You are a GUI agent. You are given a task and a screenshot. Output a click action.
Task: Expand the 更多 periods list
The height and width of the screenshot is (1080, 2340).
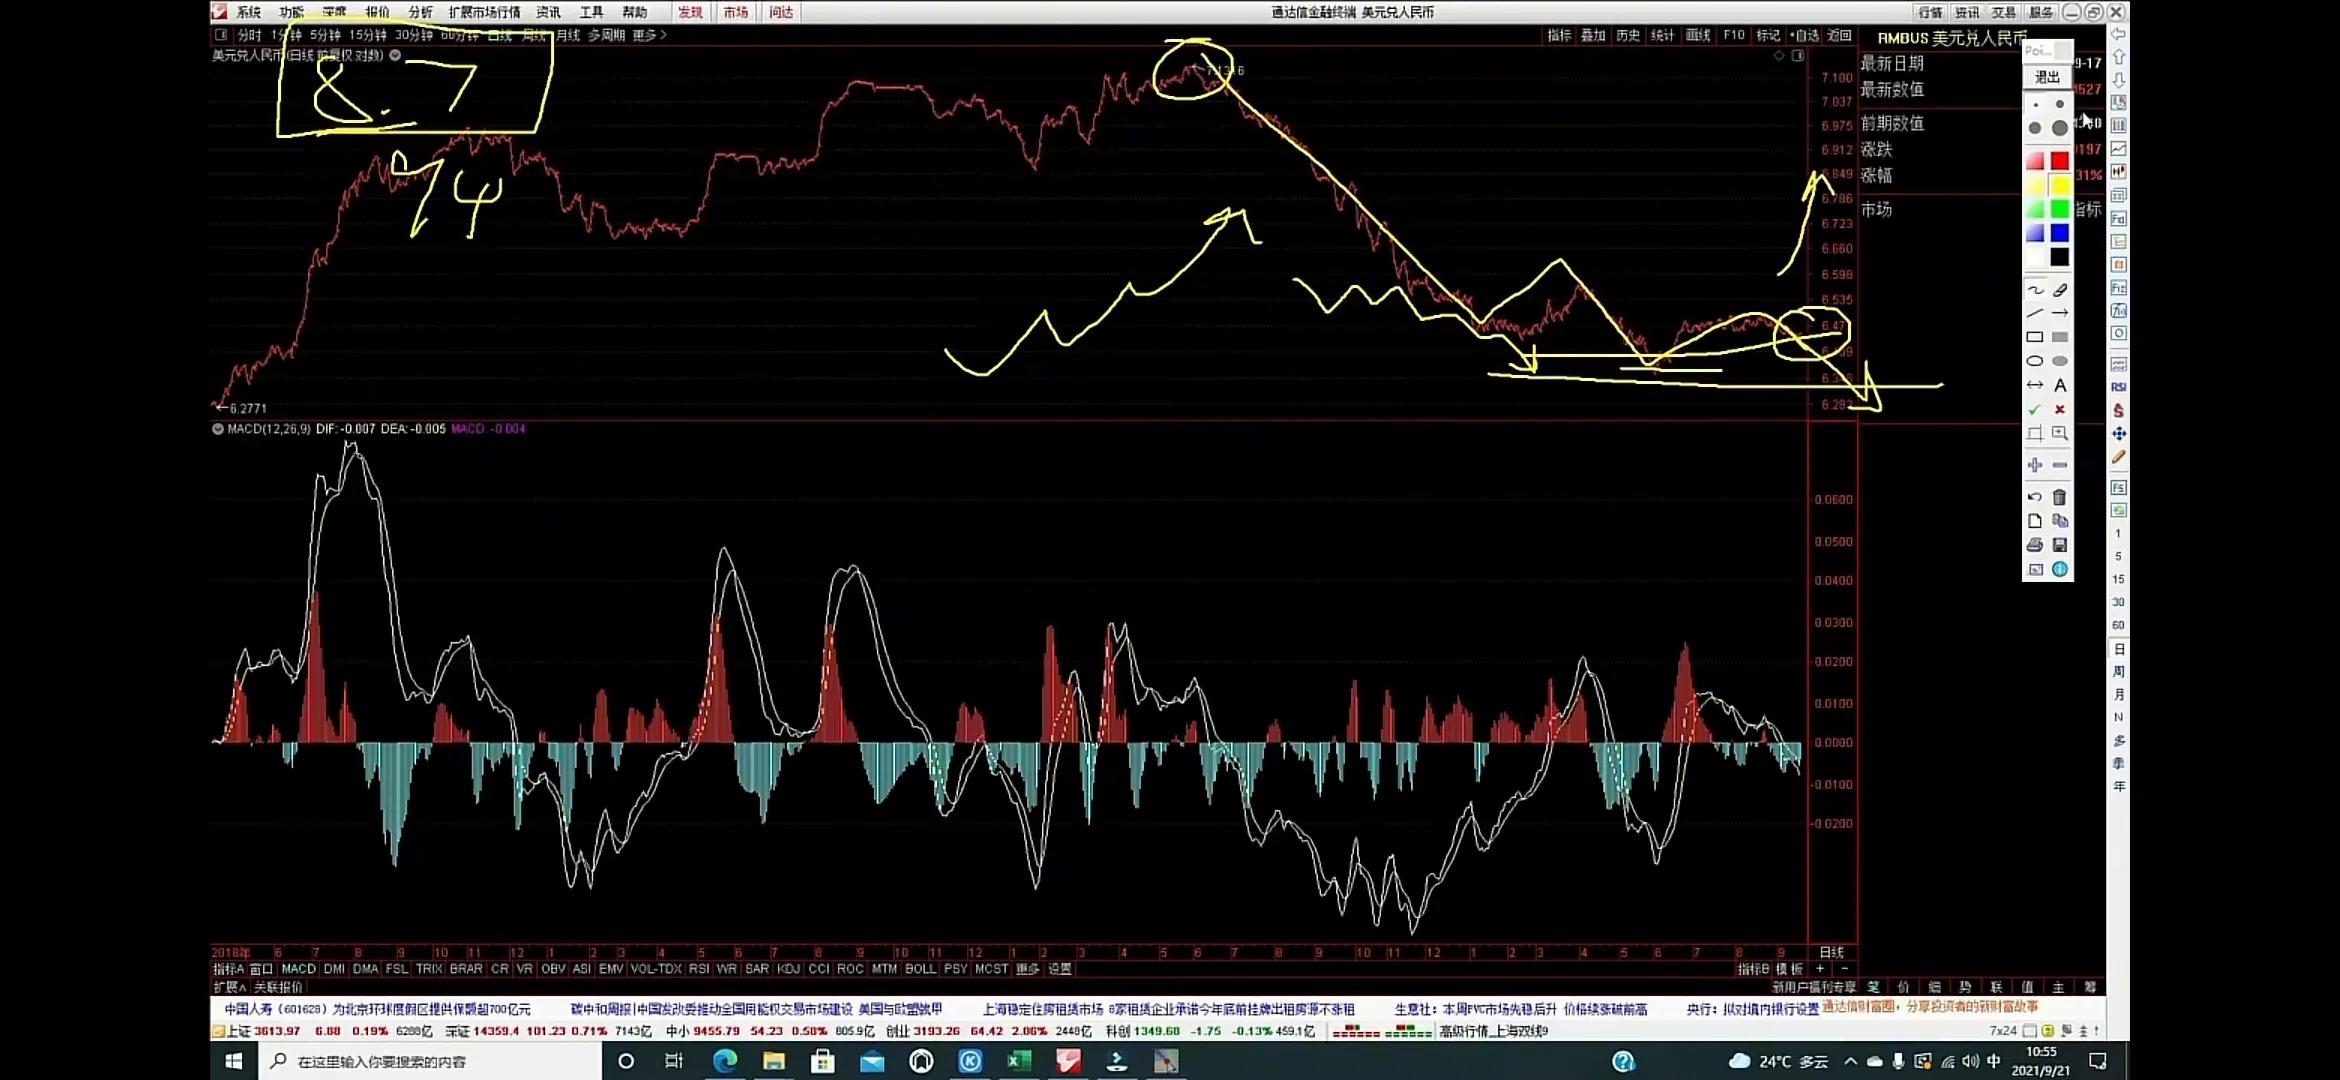tap(649, 35)
